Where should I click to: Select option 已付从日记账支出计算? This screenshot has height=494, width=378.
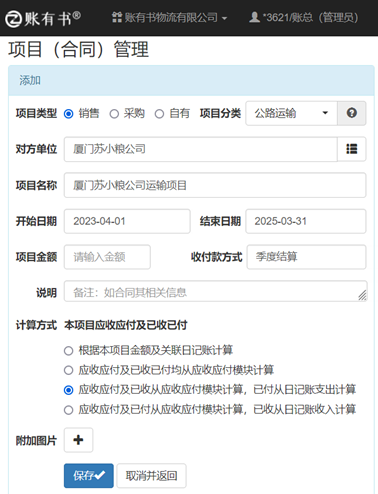[x=69, y=390]
